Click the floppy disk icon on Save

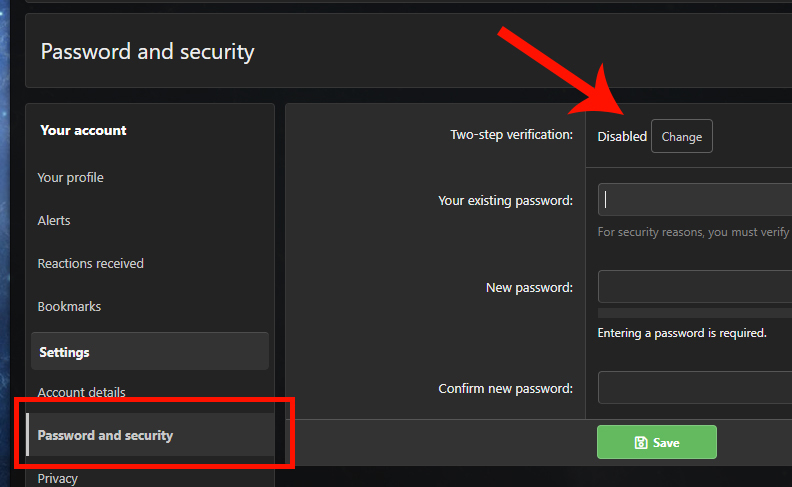point(640,443)
